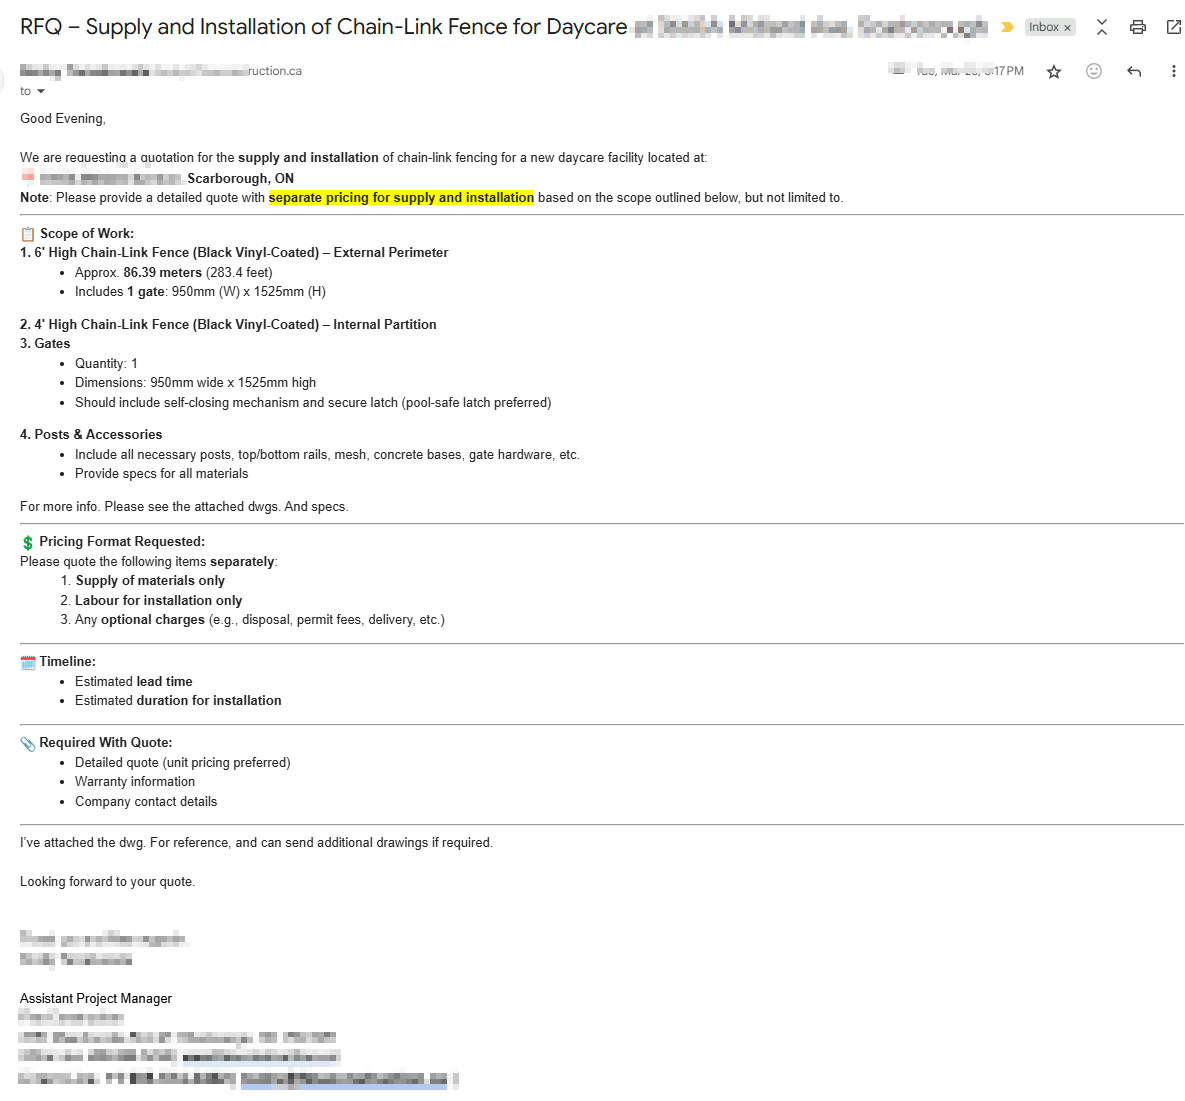
Task: Click the sender's name in the header
Action: [85, 71]
